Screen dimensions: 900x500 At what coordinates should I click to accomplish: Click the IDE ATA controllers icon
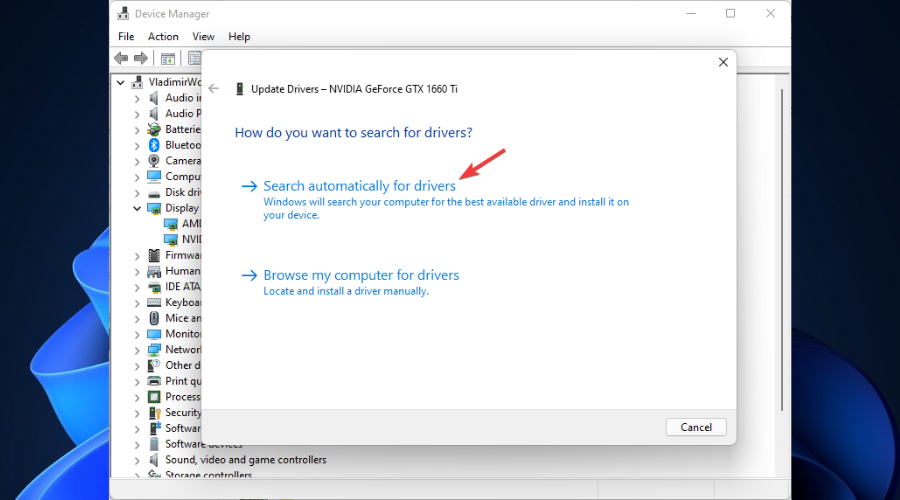click(154, 287)
